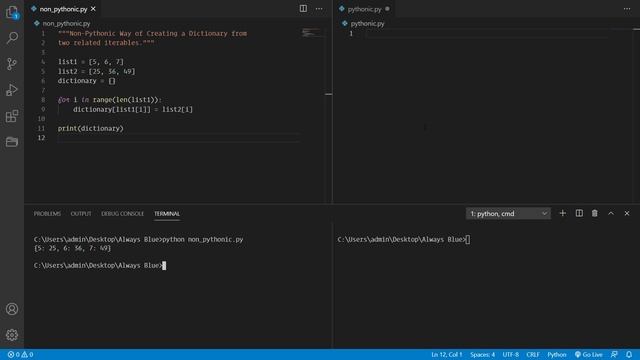Open more actions for left editor

(319, 9)
